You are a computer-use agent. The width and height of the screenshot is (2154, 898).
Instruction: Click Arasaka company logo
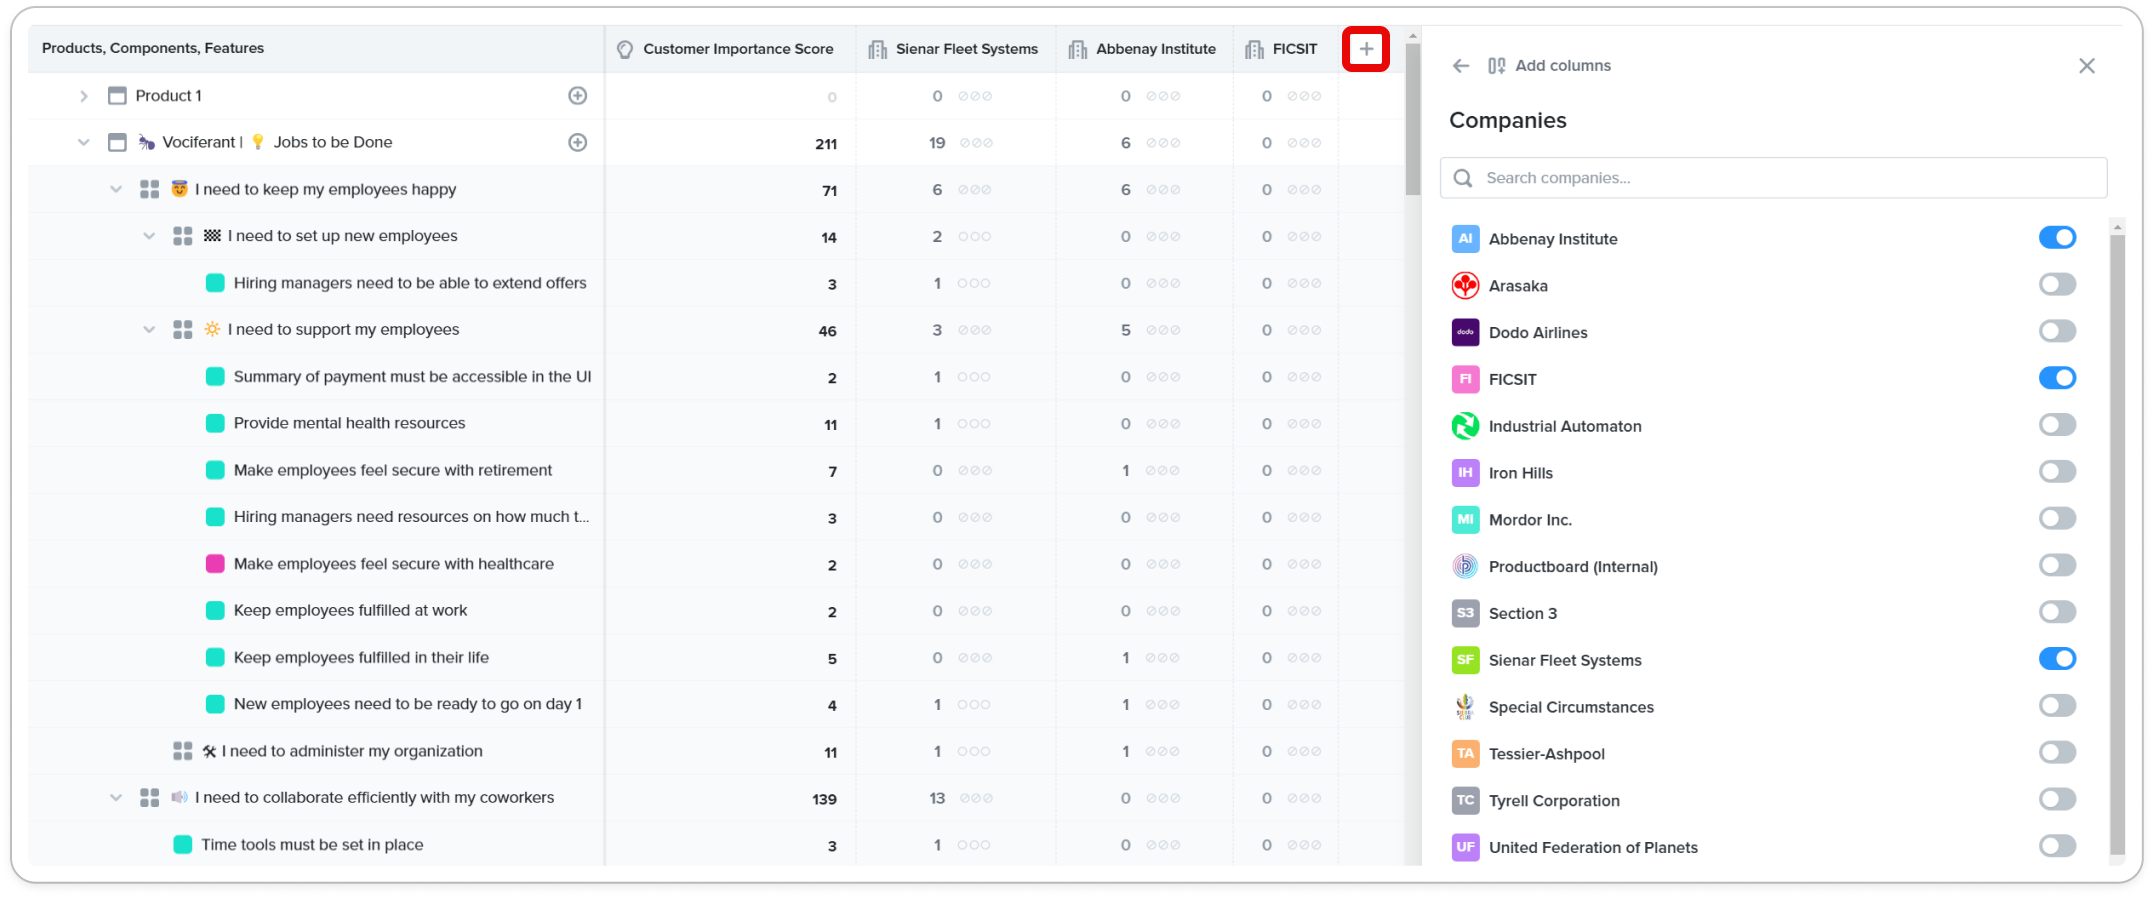[1465, 286]
